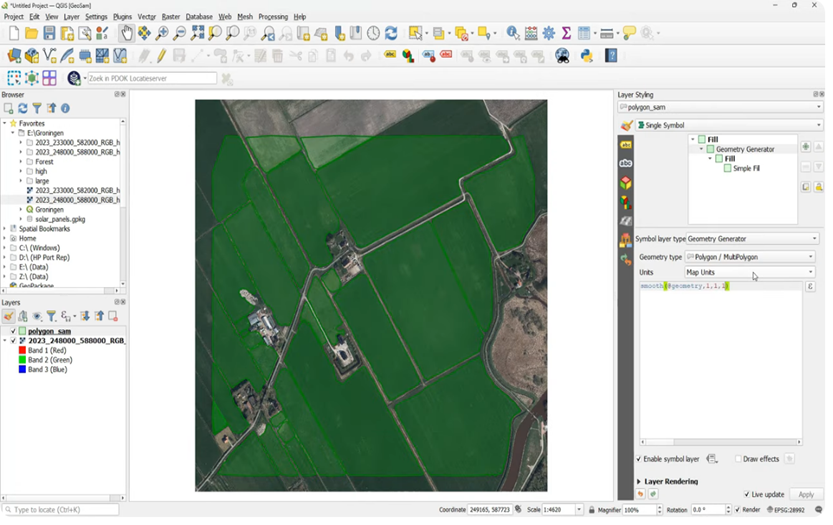Open the Single Symbol renderer dropdown
The height and width of the screenshot is (525, 833).
pos(729,125)
